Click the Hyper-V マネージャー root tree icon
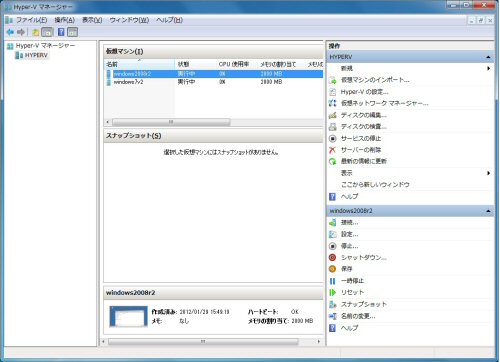 coord(10,46)
